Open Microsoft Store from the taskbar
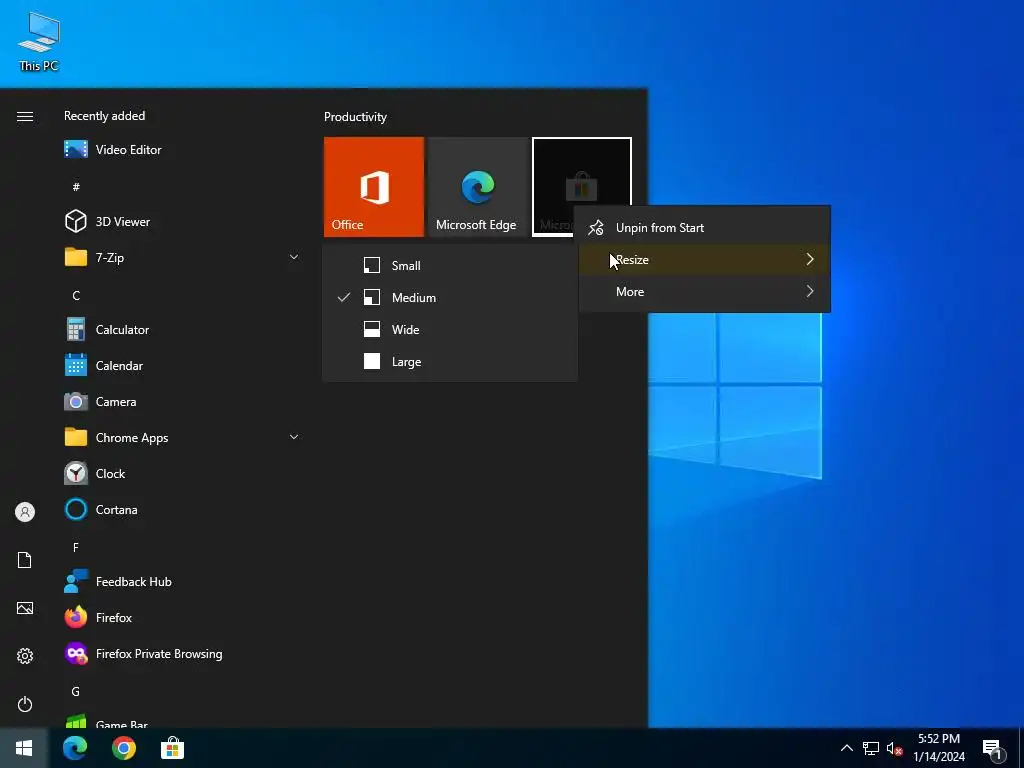The height and width of the screenshot is (768, 1024). tap(172, 748)
